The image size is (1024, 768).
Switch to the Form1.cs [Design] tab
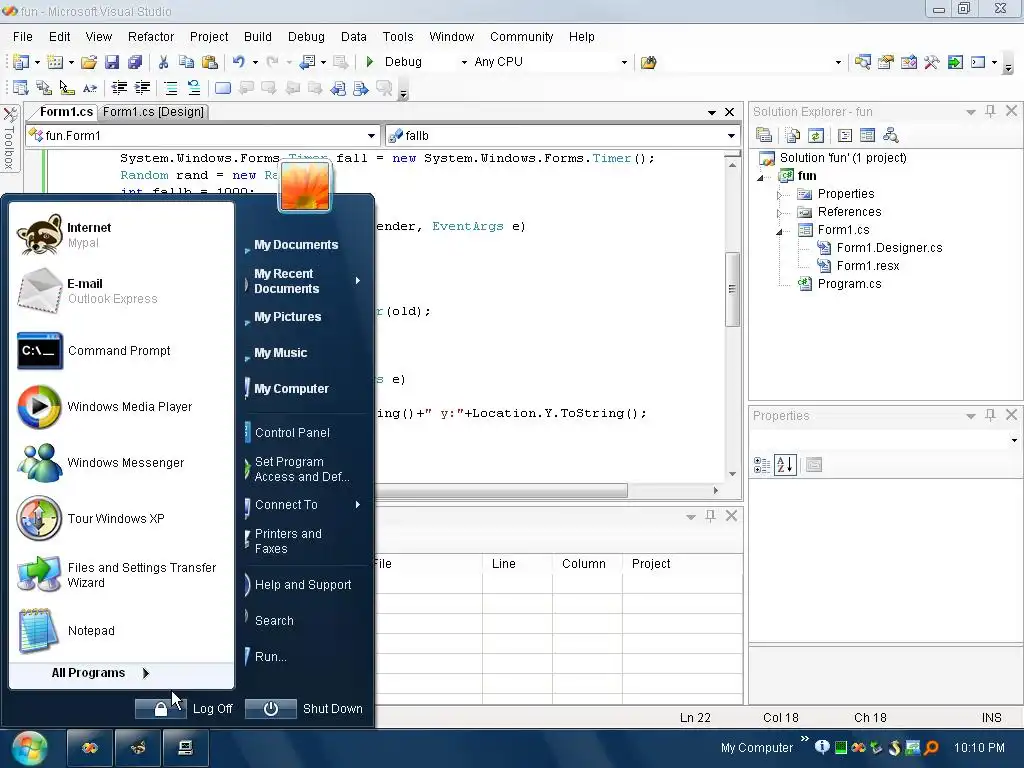[x=153, y=112]
